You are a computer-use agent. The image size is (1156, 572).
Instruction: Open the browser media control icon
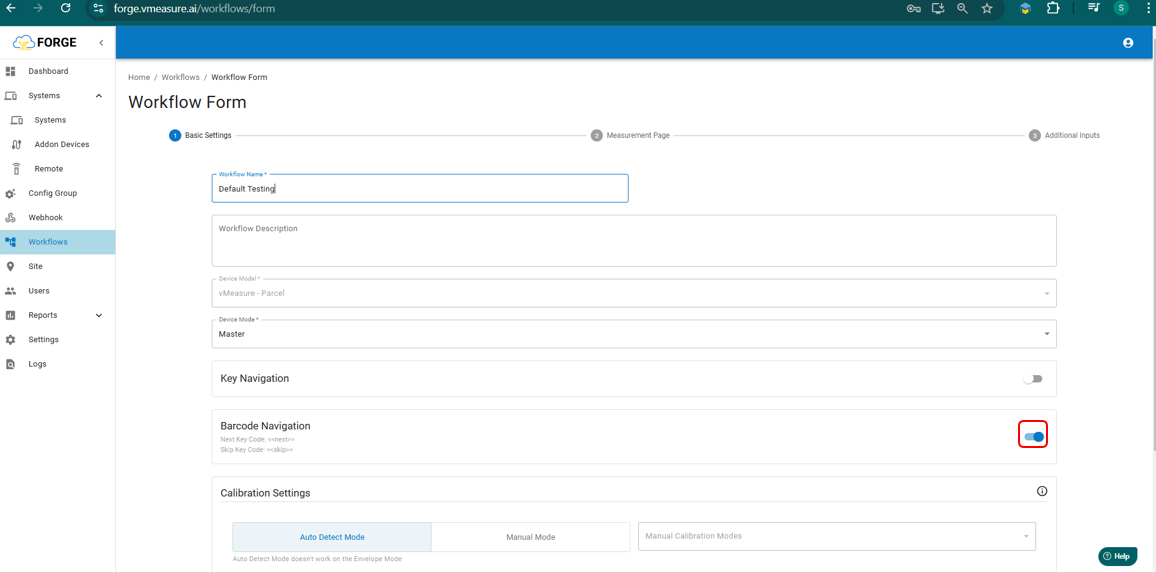[x=1094, y=8]
